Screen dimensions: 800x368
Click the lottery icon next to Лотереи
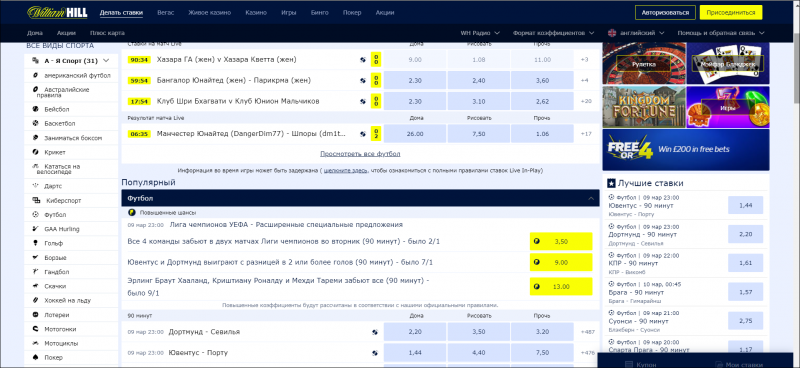(x=35, y=315)
